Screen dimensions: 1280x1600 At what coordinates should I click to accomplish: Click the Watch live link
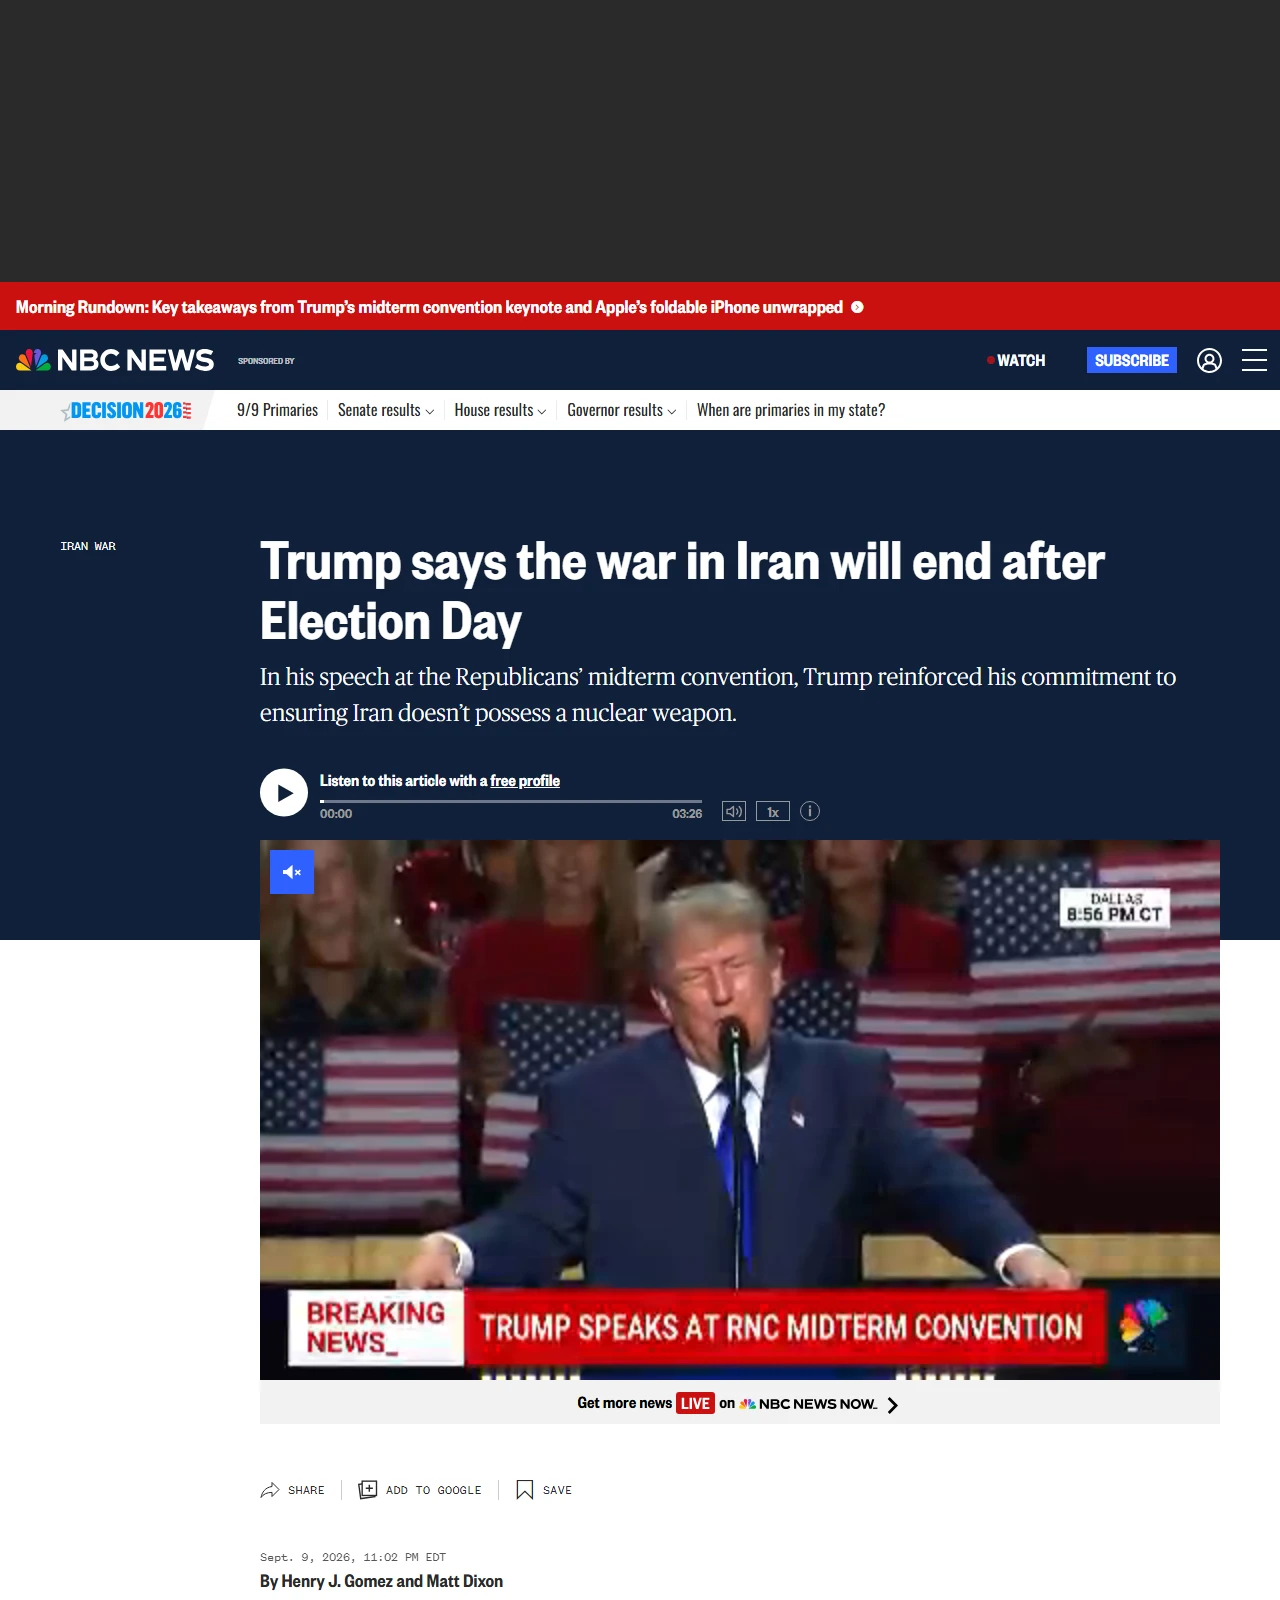1016,360
